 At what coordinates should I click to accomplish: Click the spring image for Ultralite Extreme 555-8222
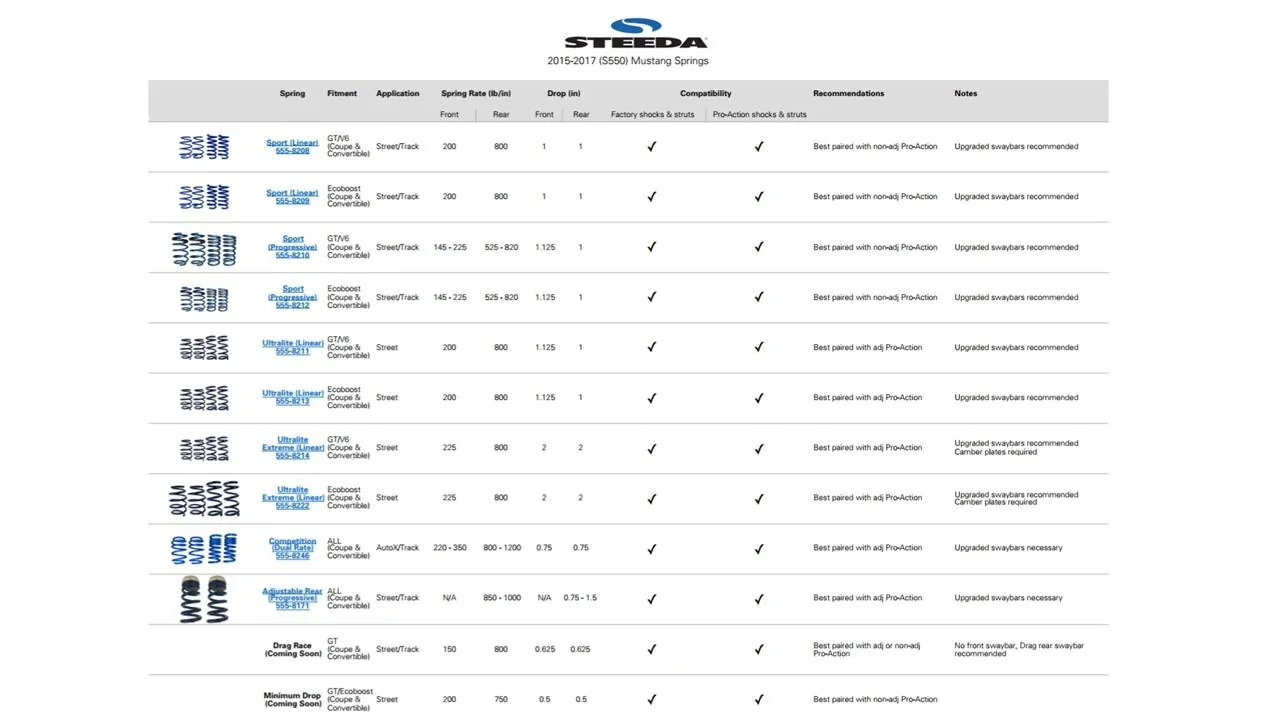point(204,498)
